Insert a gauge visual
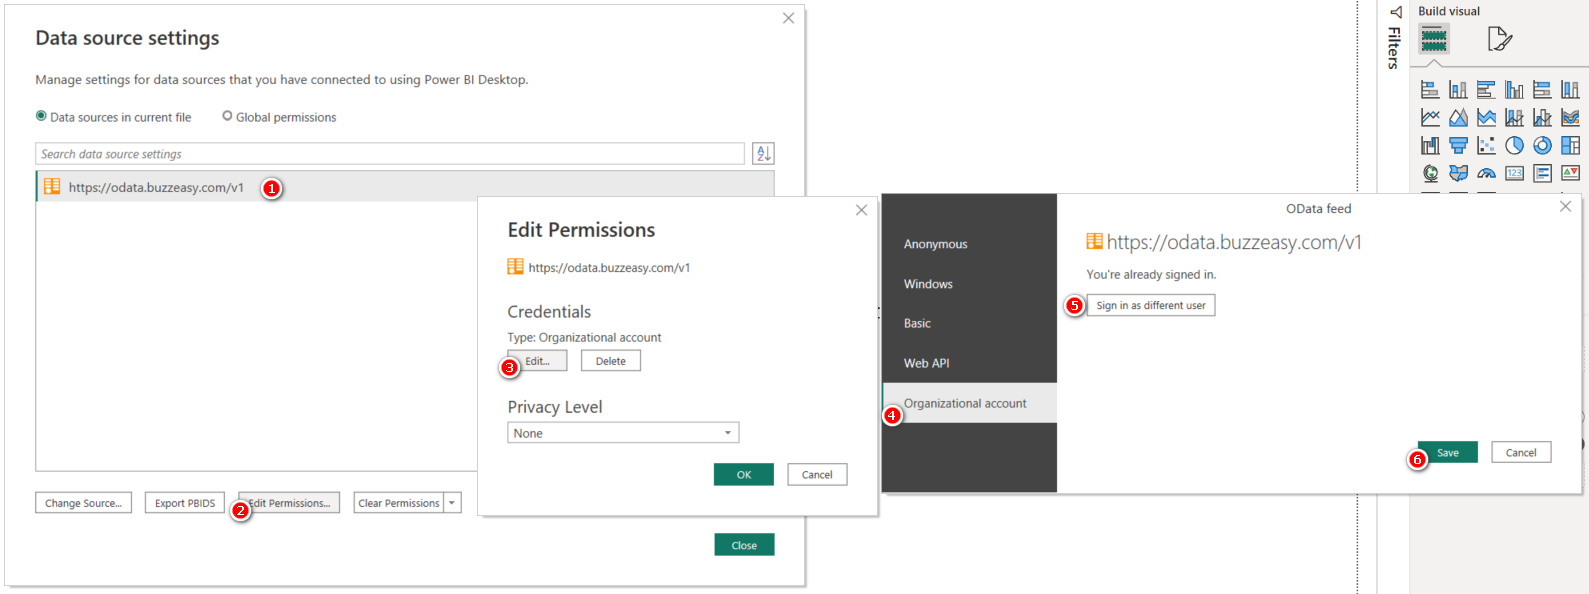The image size is (1589, 594). pos(1486,174)
